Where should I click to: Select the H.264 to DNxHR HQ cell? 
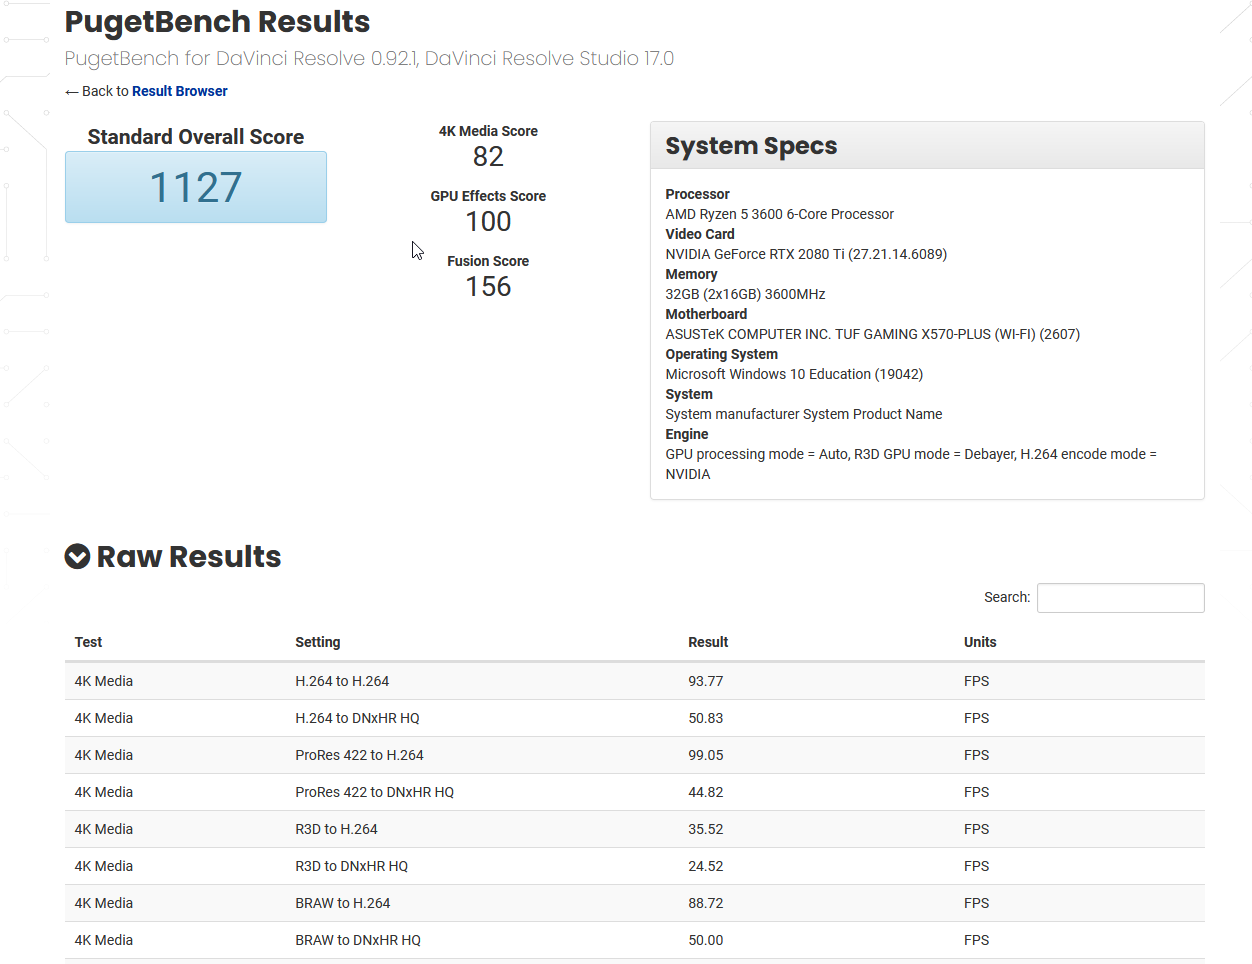click(x=357, y=718)
